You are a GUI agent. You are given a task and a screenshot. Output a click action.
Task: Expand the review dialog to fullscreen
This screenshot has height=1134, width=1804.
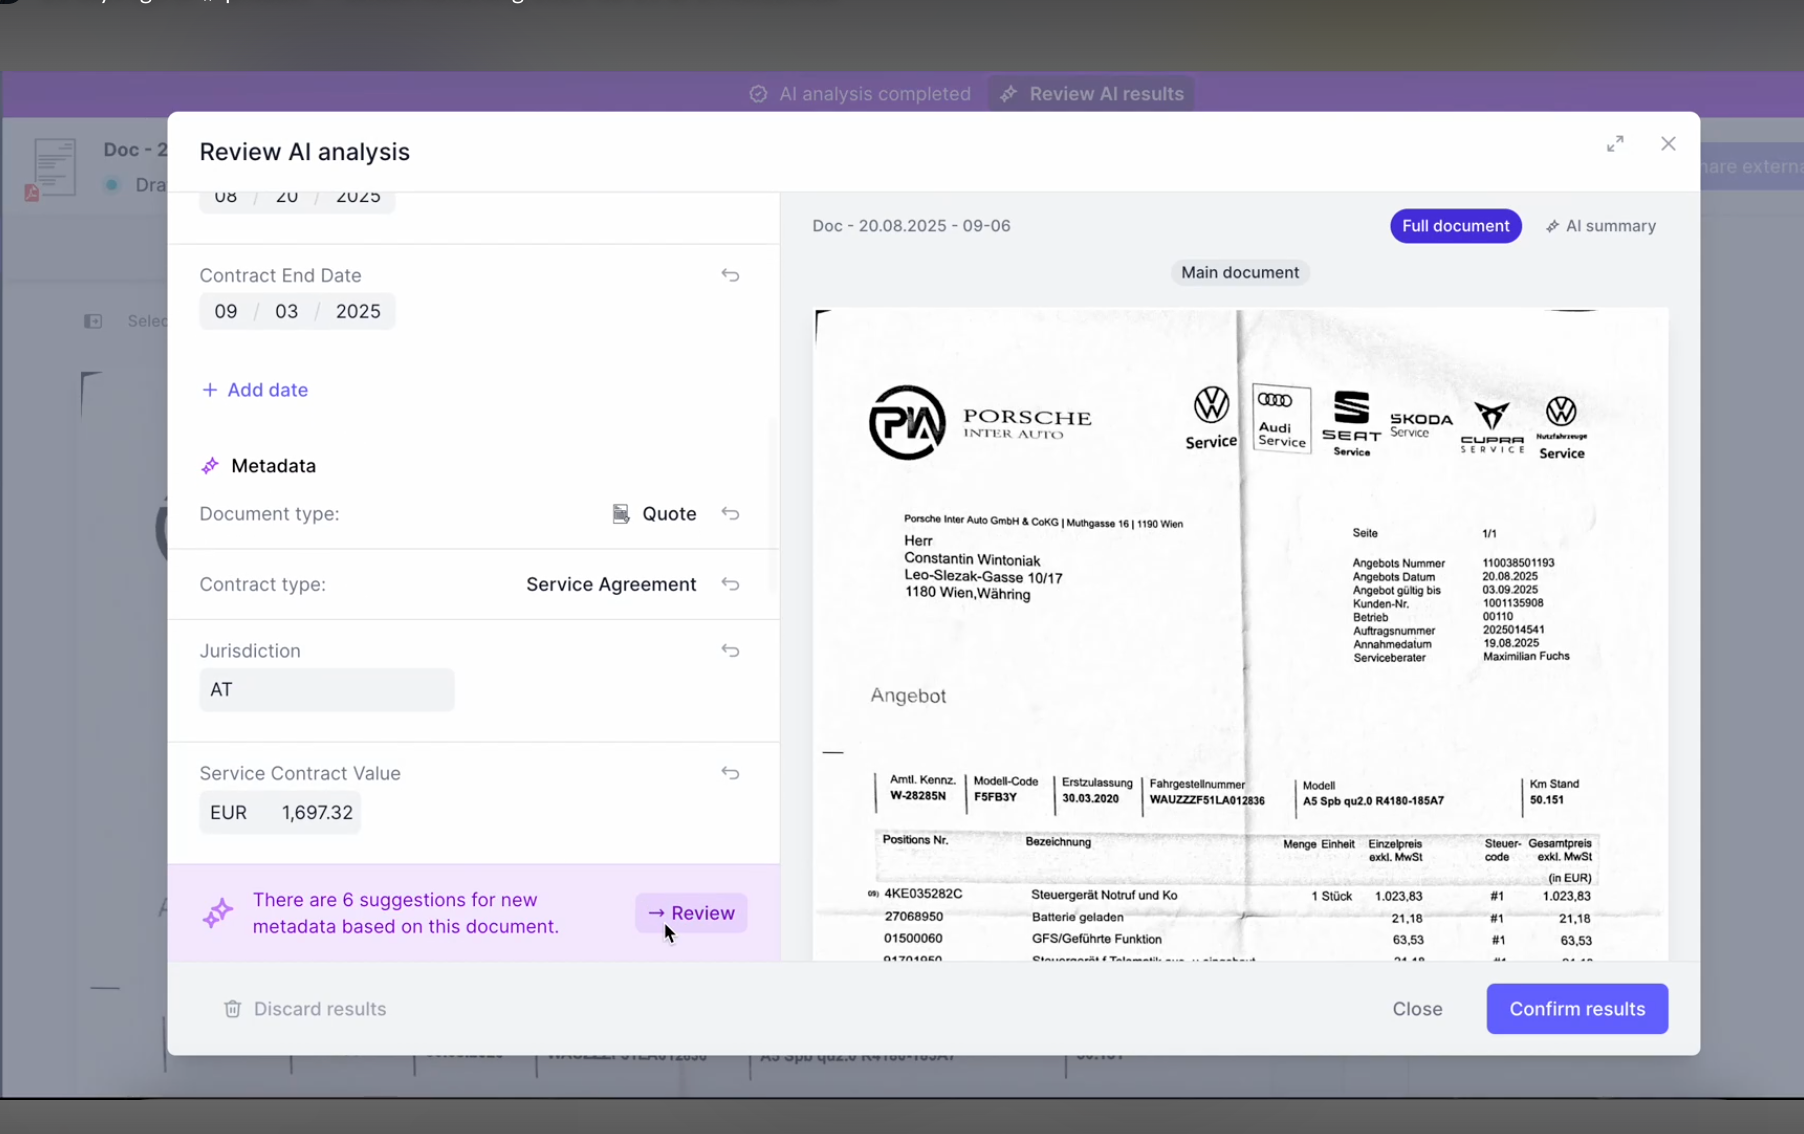pyautogui.click(x=1615, y=144)
